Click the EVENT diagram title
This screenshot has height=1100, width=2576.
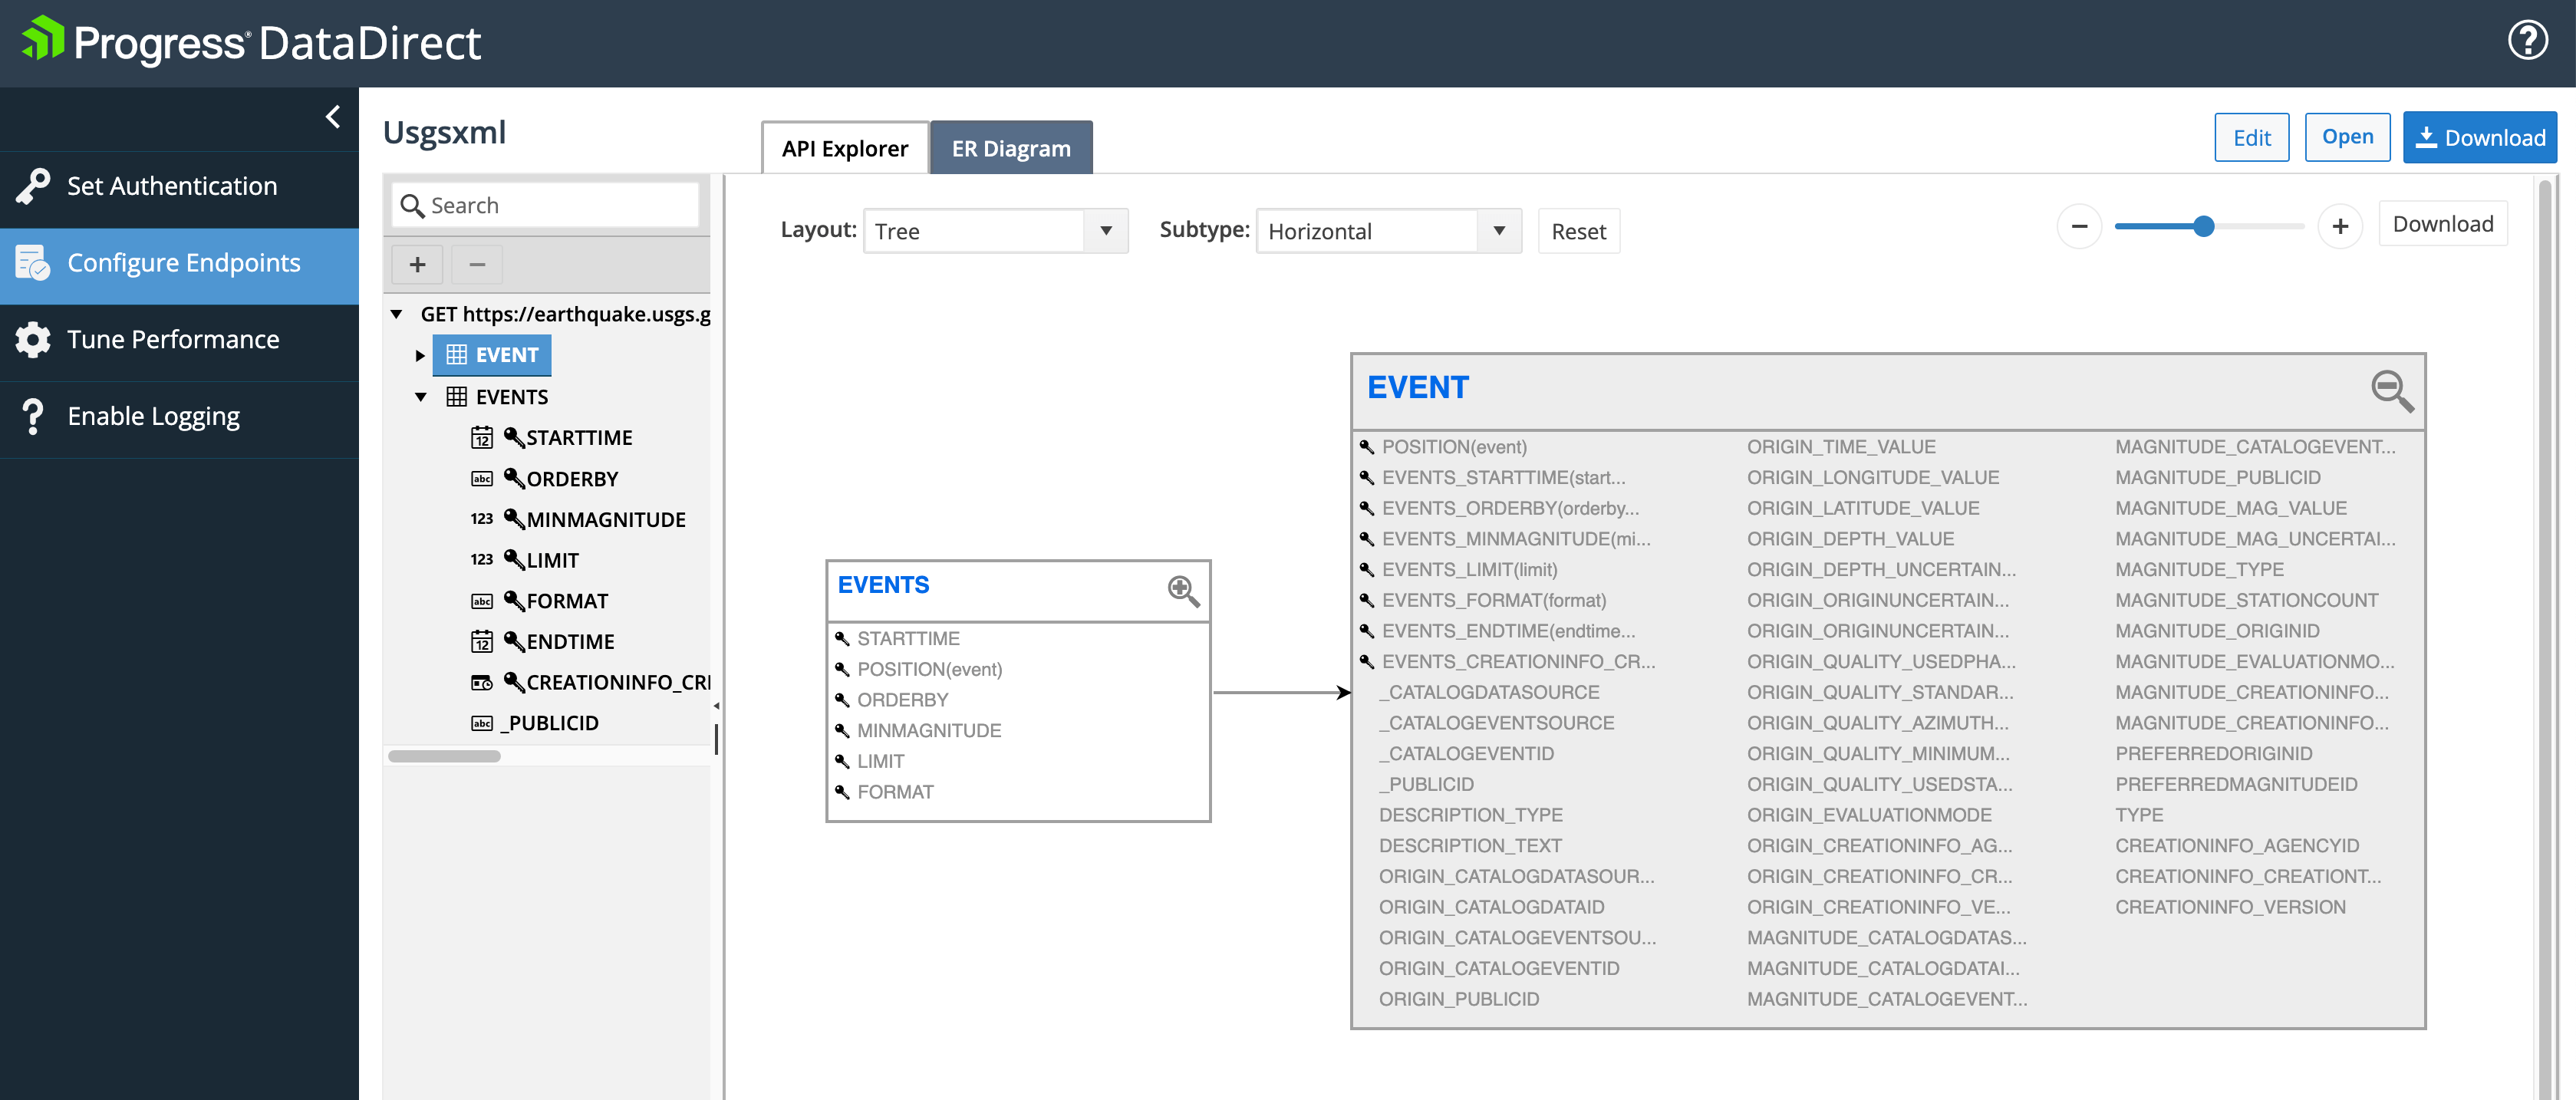coord(1418,388)
